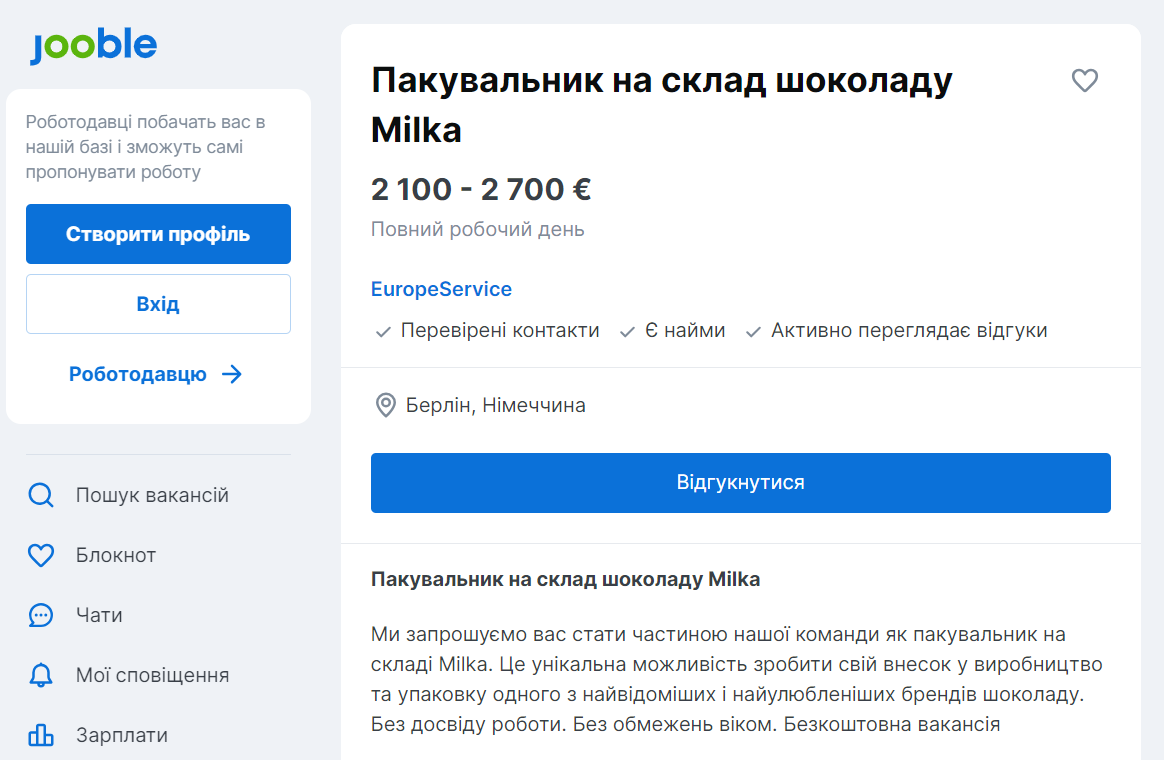
Task: Add vacancy to favorites via heart icon
Action: coord(1084,80)
